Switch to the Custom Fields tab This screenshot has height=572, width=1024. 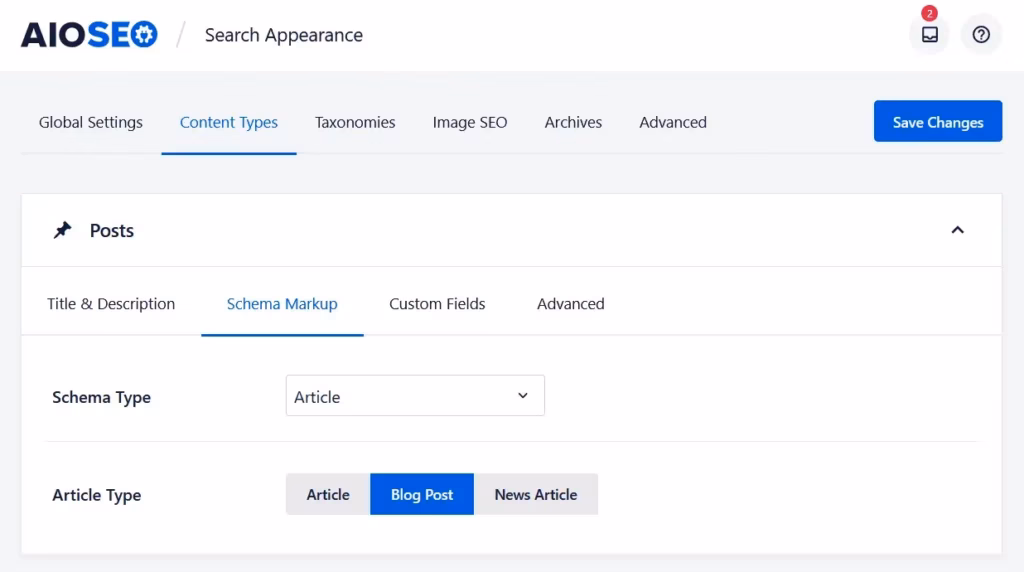point(437,304)
